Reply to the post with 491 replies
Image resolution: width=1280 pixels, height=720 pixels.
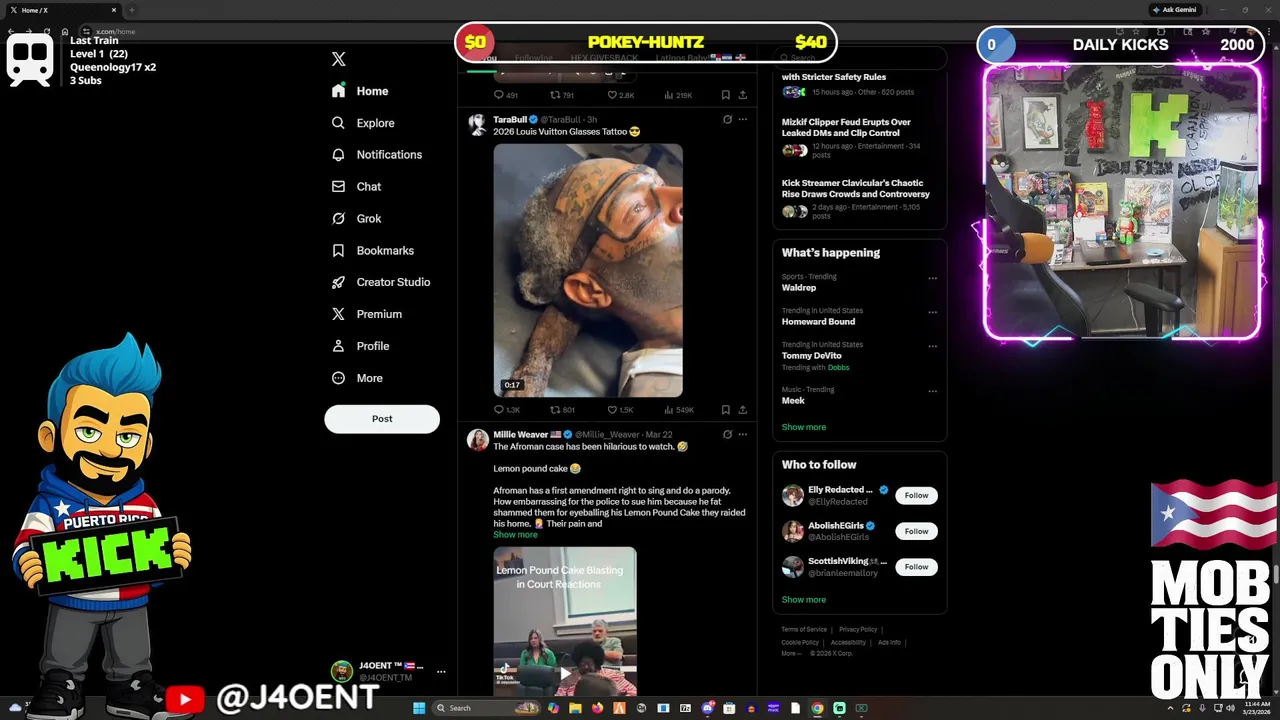coord(506,95)
